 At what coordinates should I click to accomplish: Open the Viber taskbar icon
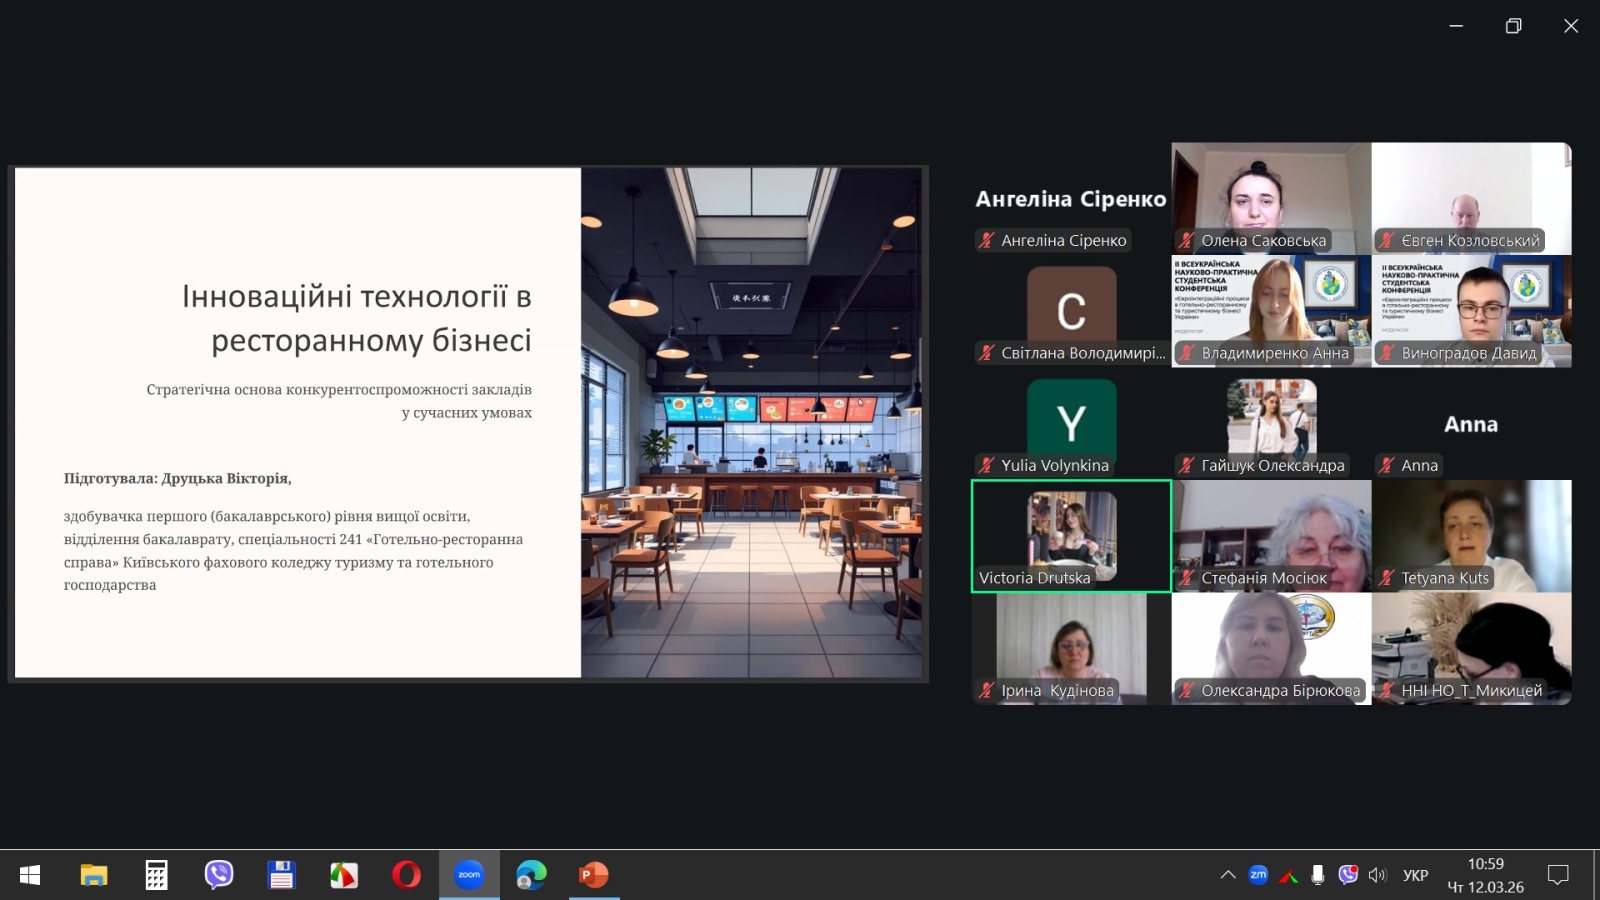pos(219,875)
